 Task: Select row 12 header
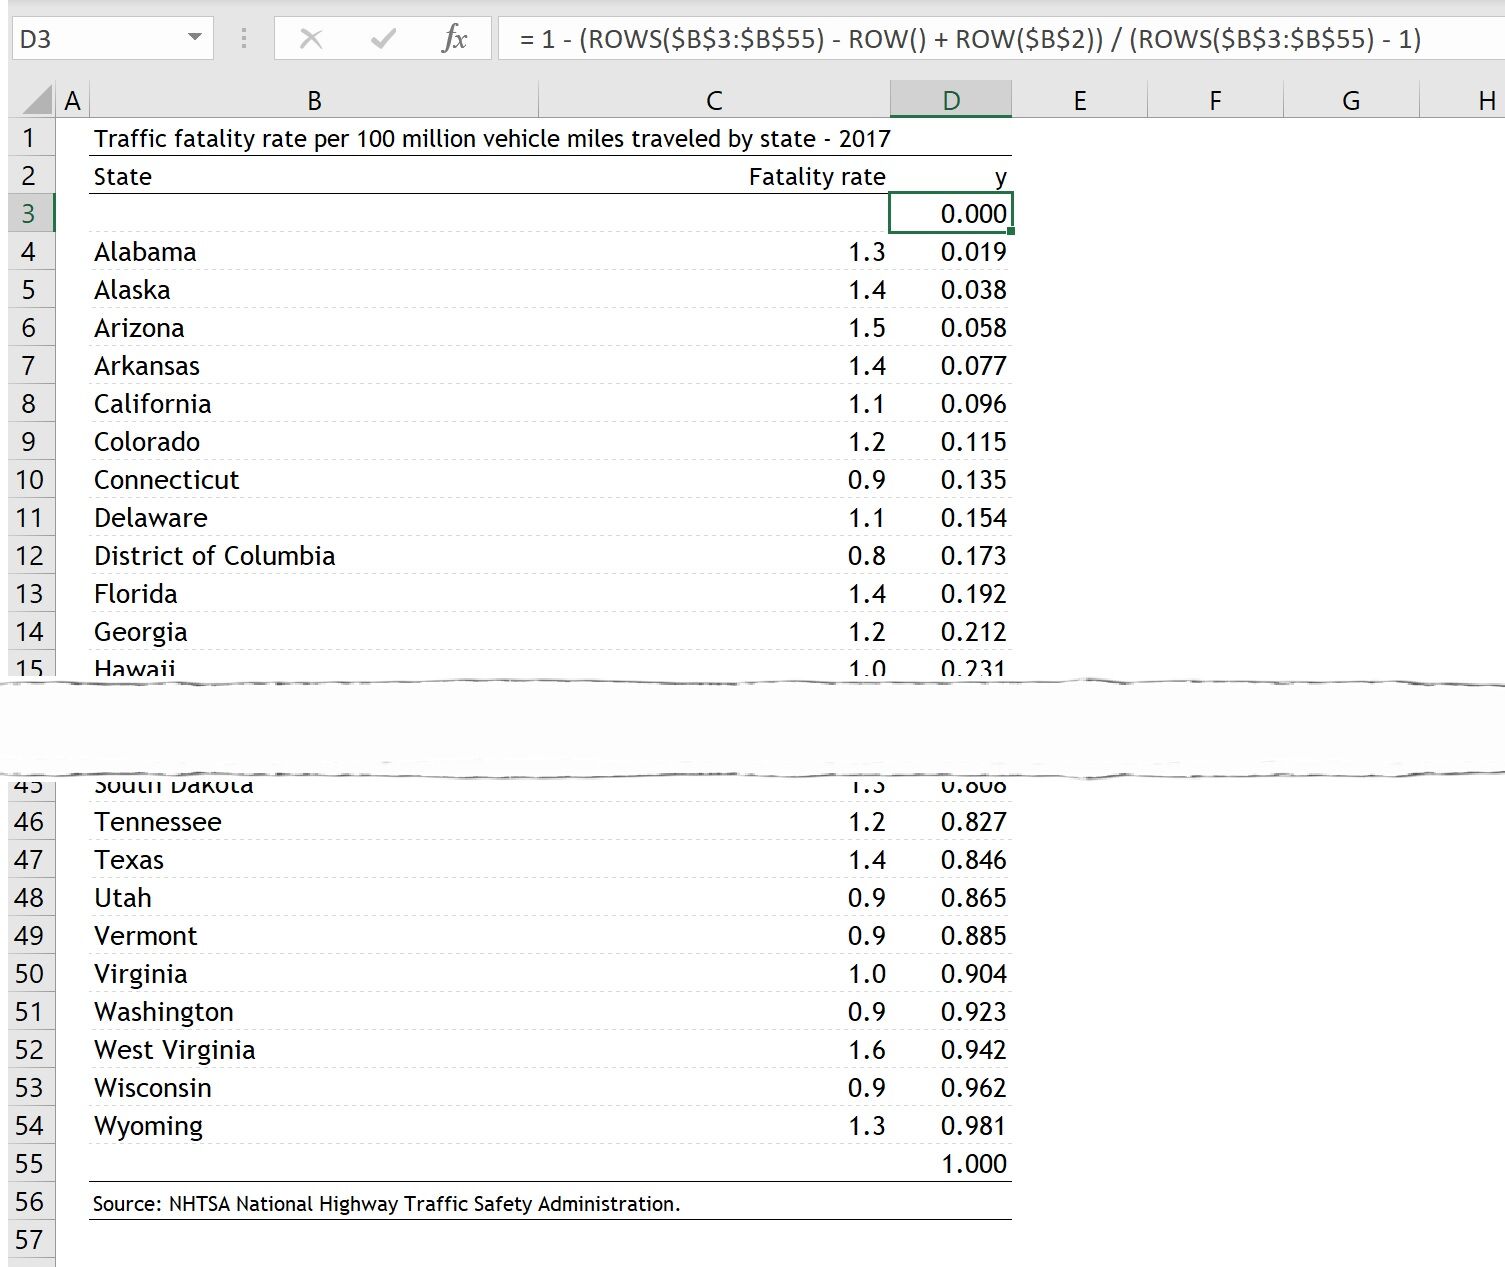tap(29, 556)
